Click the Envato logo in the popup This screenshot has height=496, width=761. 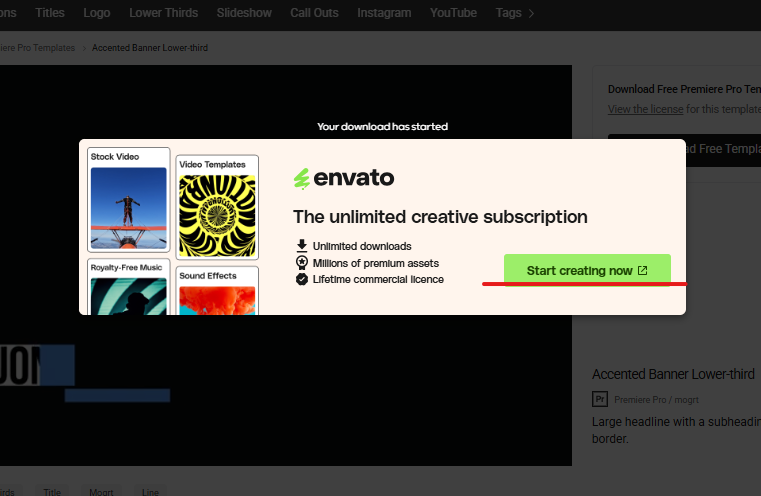click(344, 179)
